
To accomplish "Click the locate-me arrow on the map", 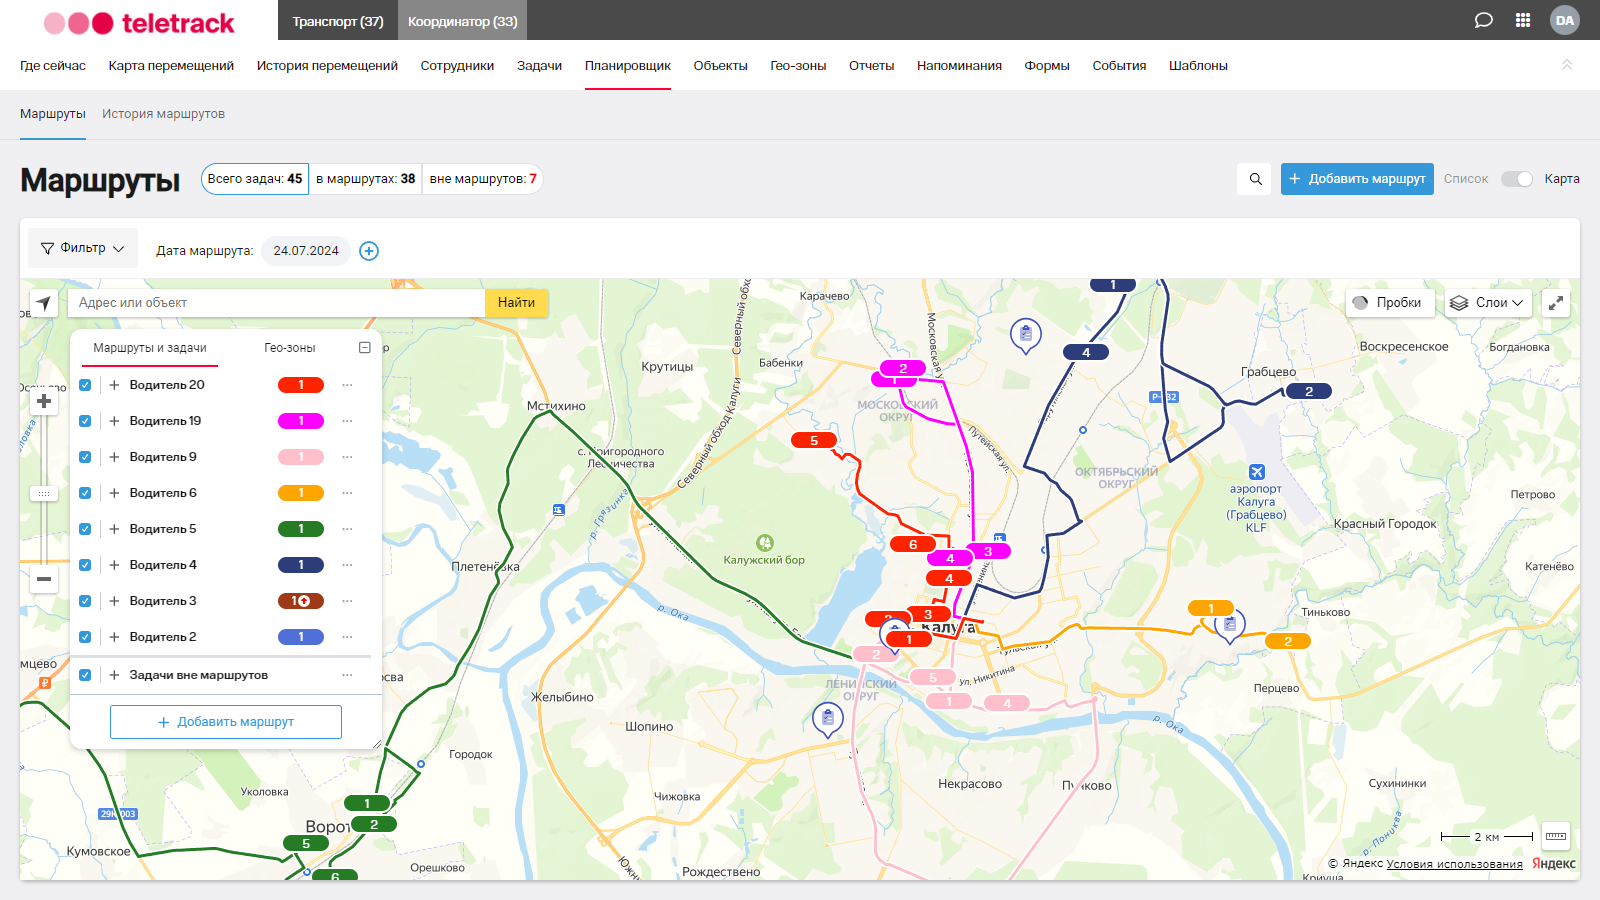I will 43,303.
